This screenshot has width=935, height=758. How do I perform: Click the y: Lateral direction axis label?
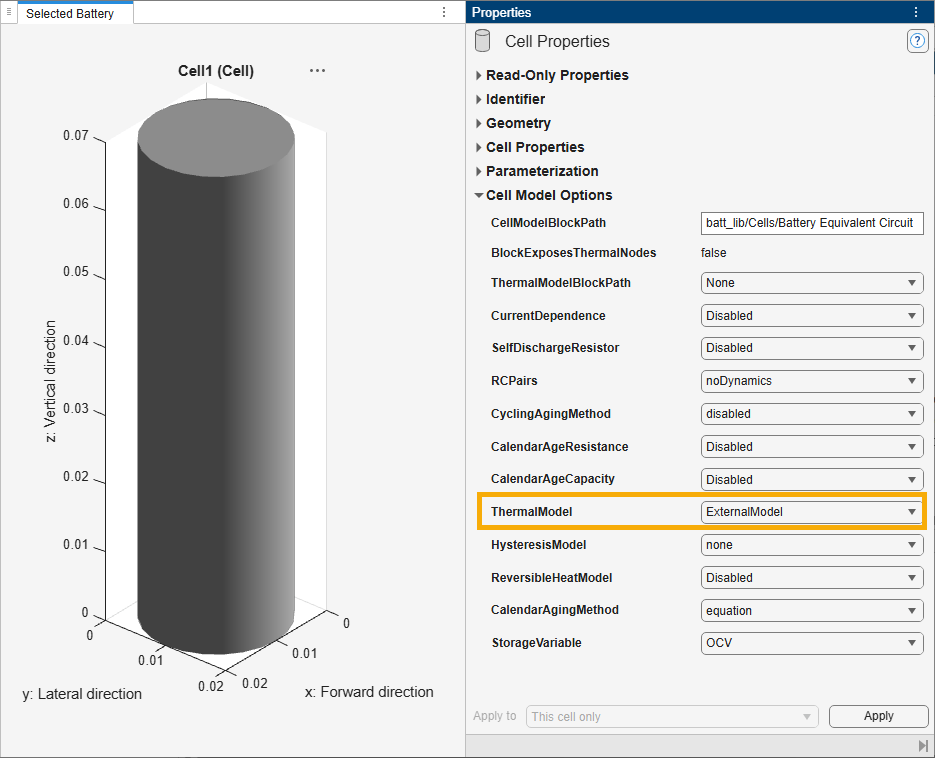(x=82, y=694)
